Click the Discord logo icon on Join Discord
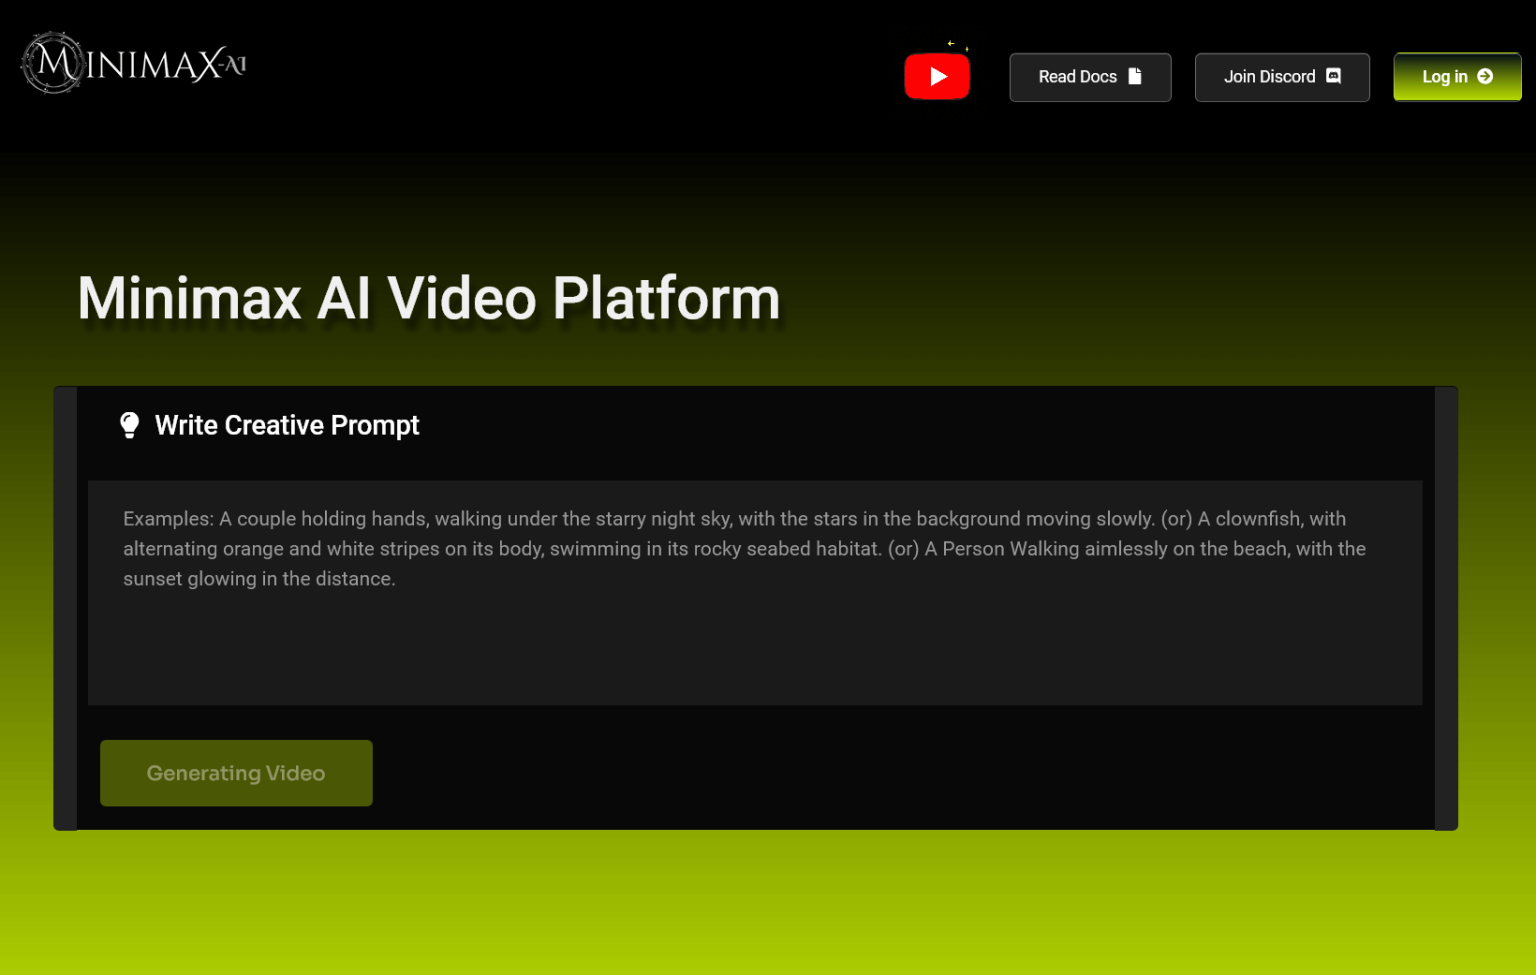Viewport: 1536px width, 975px height. [x=1332, y=75]
